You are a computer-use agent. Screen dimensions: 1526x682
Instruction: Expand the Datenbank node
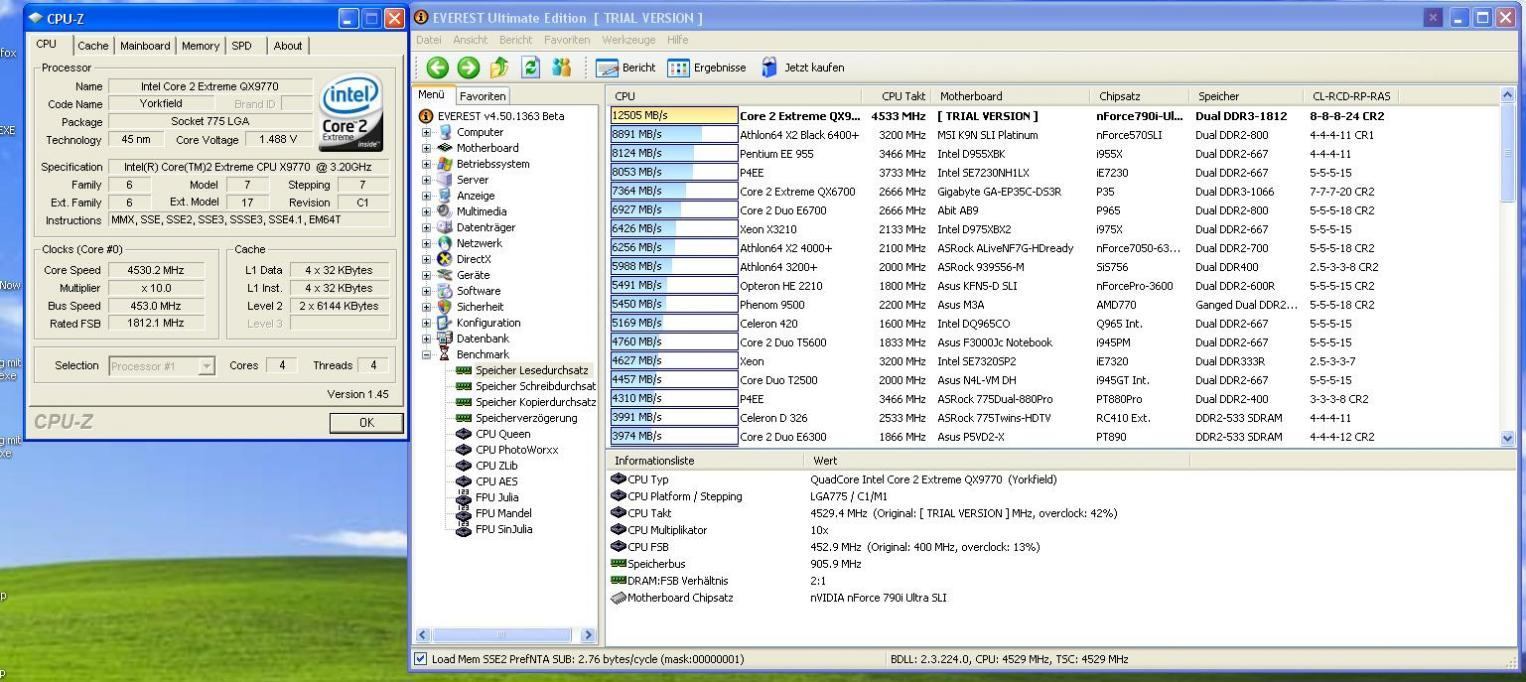point(428,339)
